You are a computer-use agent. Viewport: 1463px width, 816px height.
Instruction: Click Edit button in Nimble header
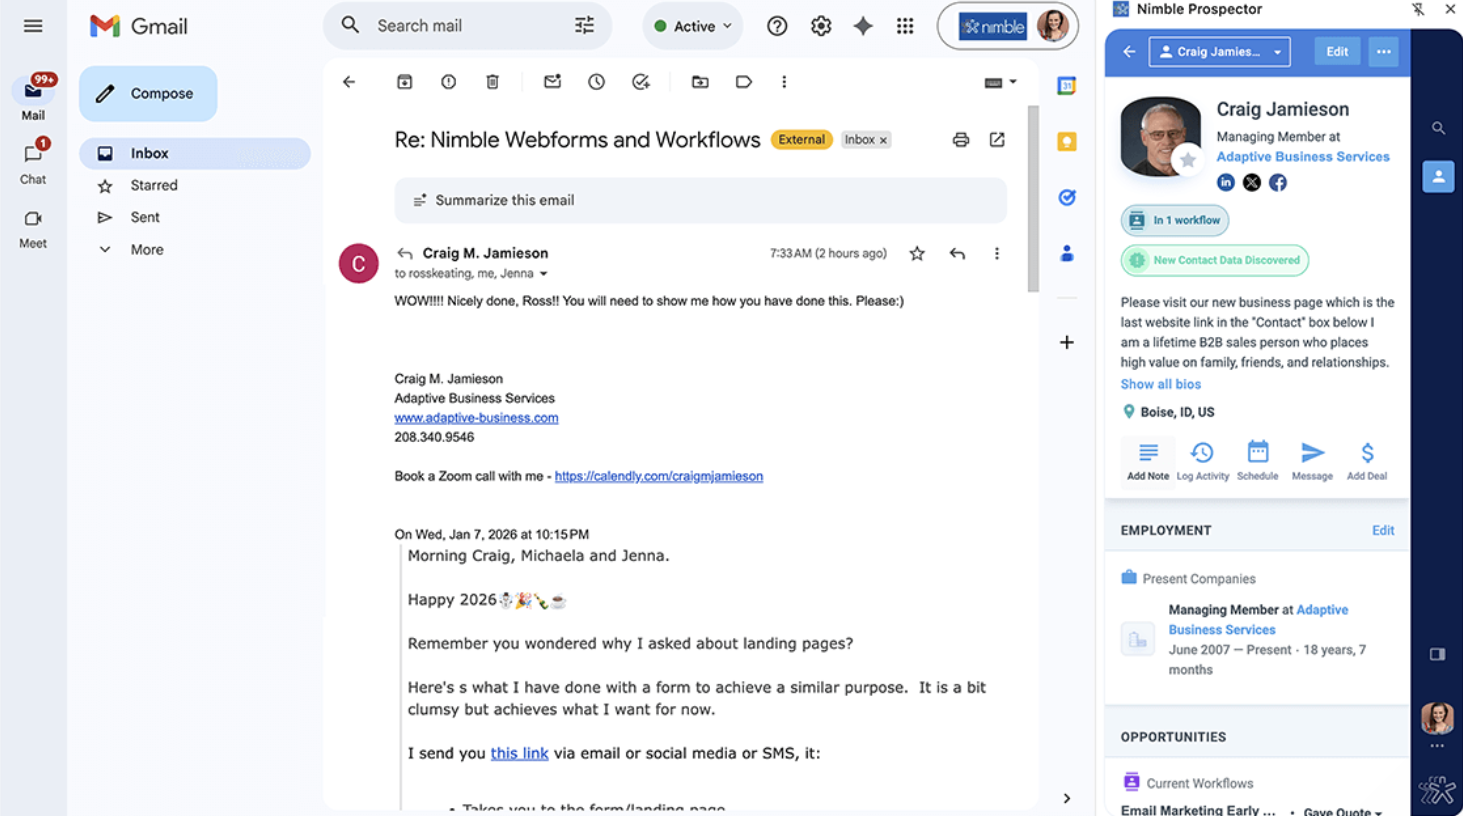1337,52
